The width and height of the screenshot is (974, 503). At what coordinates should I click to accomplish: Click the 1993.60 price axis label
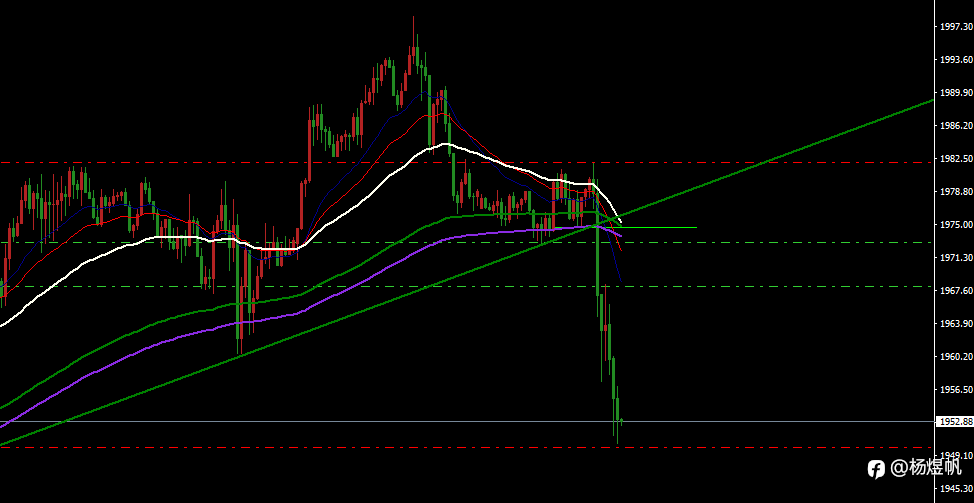coord(956,60)
